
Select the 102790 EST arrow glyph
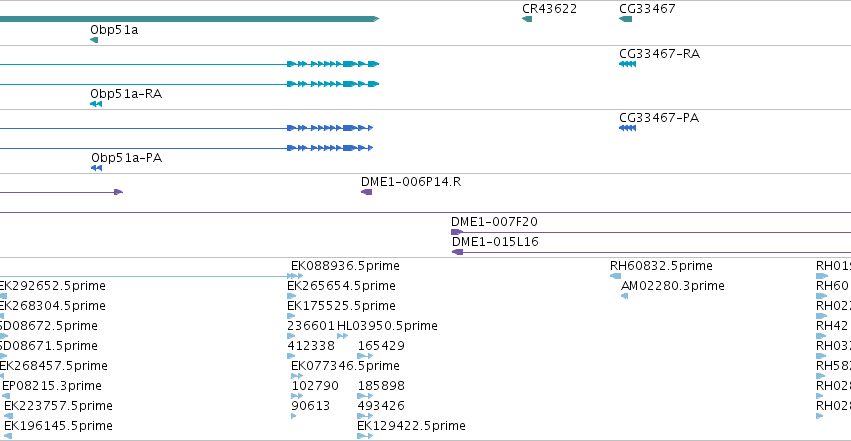click(297, 396)
